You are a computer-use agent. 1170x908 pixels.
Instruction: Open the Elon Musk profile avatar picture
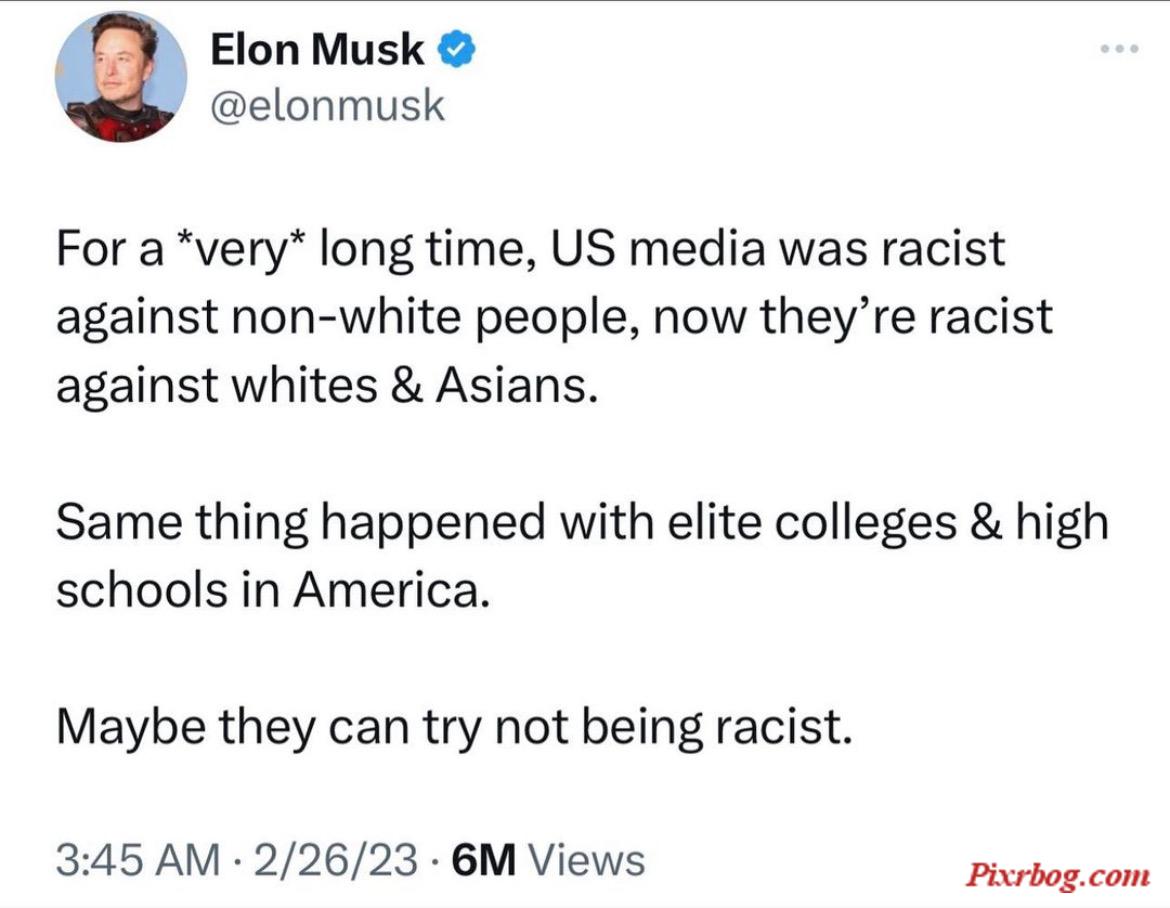point(121,76)
